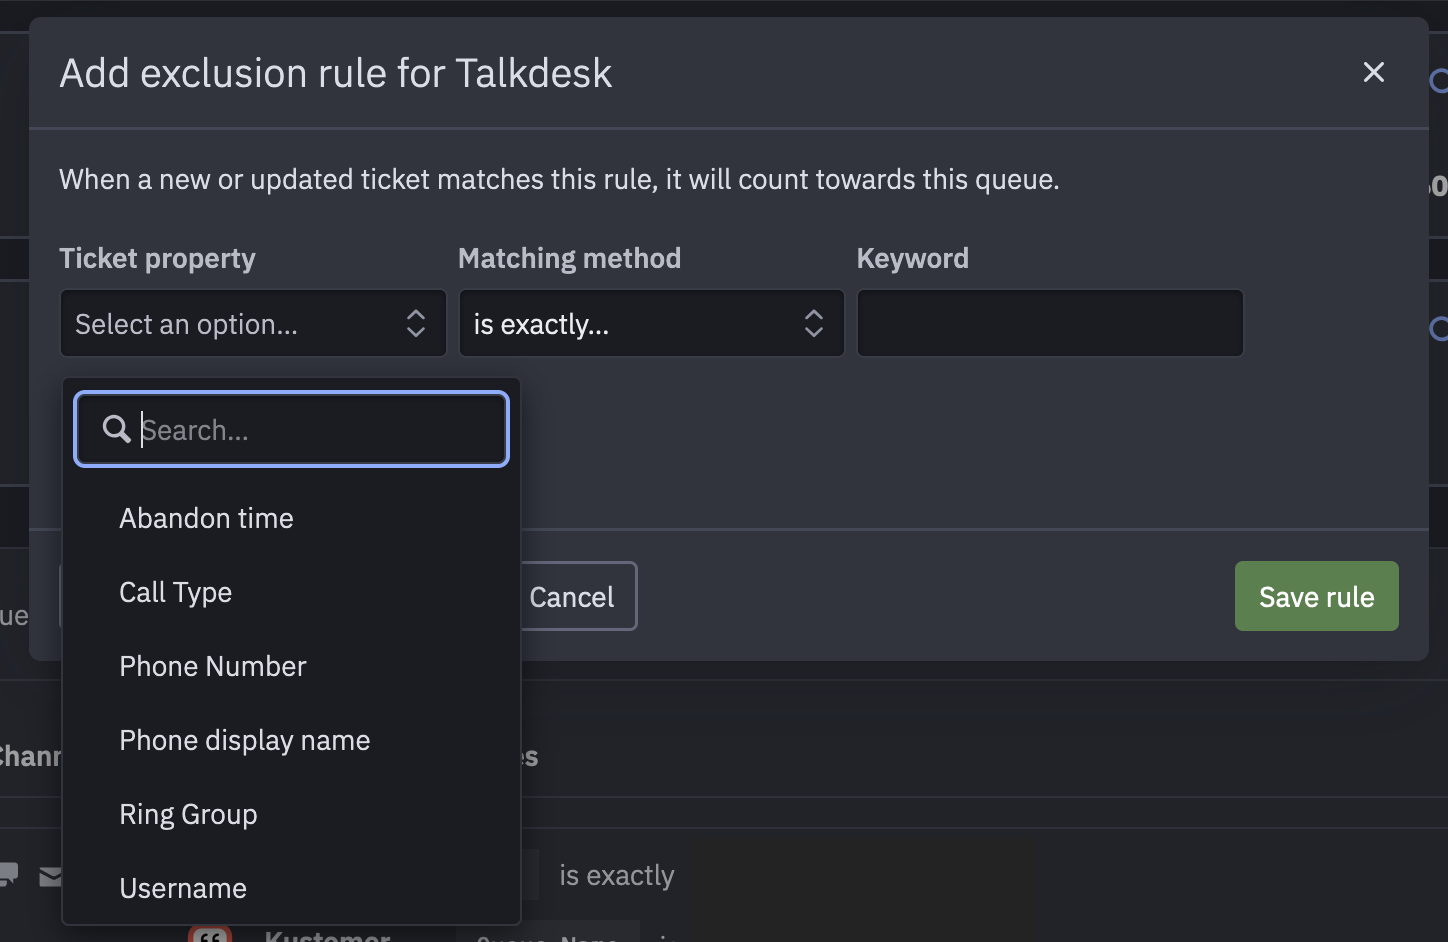Click the 'is exactly' text in background row
Viewport: 1448px width, 942px height.
pos(616,876)
